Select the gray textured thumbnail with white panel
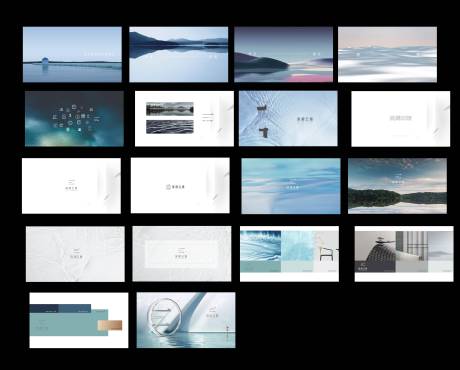 coord(182,254)
